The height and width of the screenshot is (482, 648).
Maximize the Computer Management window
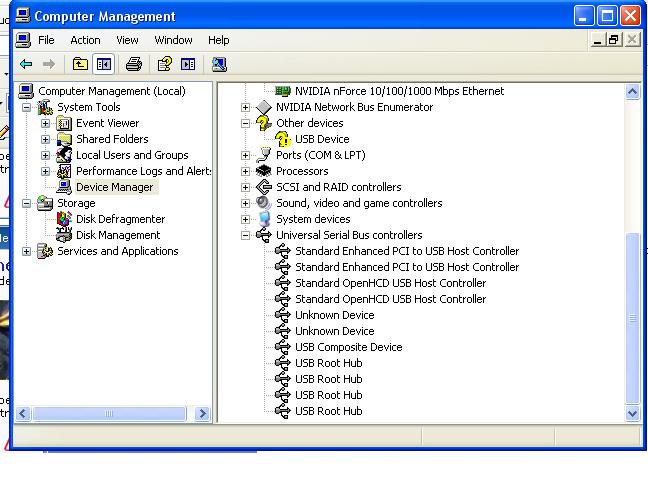pos(607,16)
